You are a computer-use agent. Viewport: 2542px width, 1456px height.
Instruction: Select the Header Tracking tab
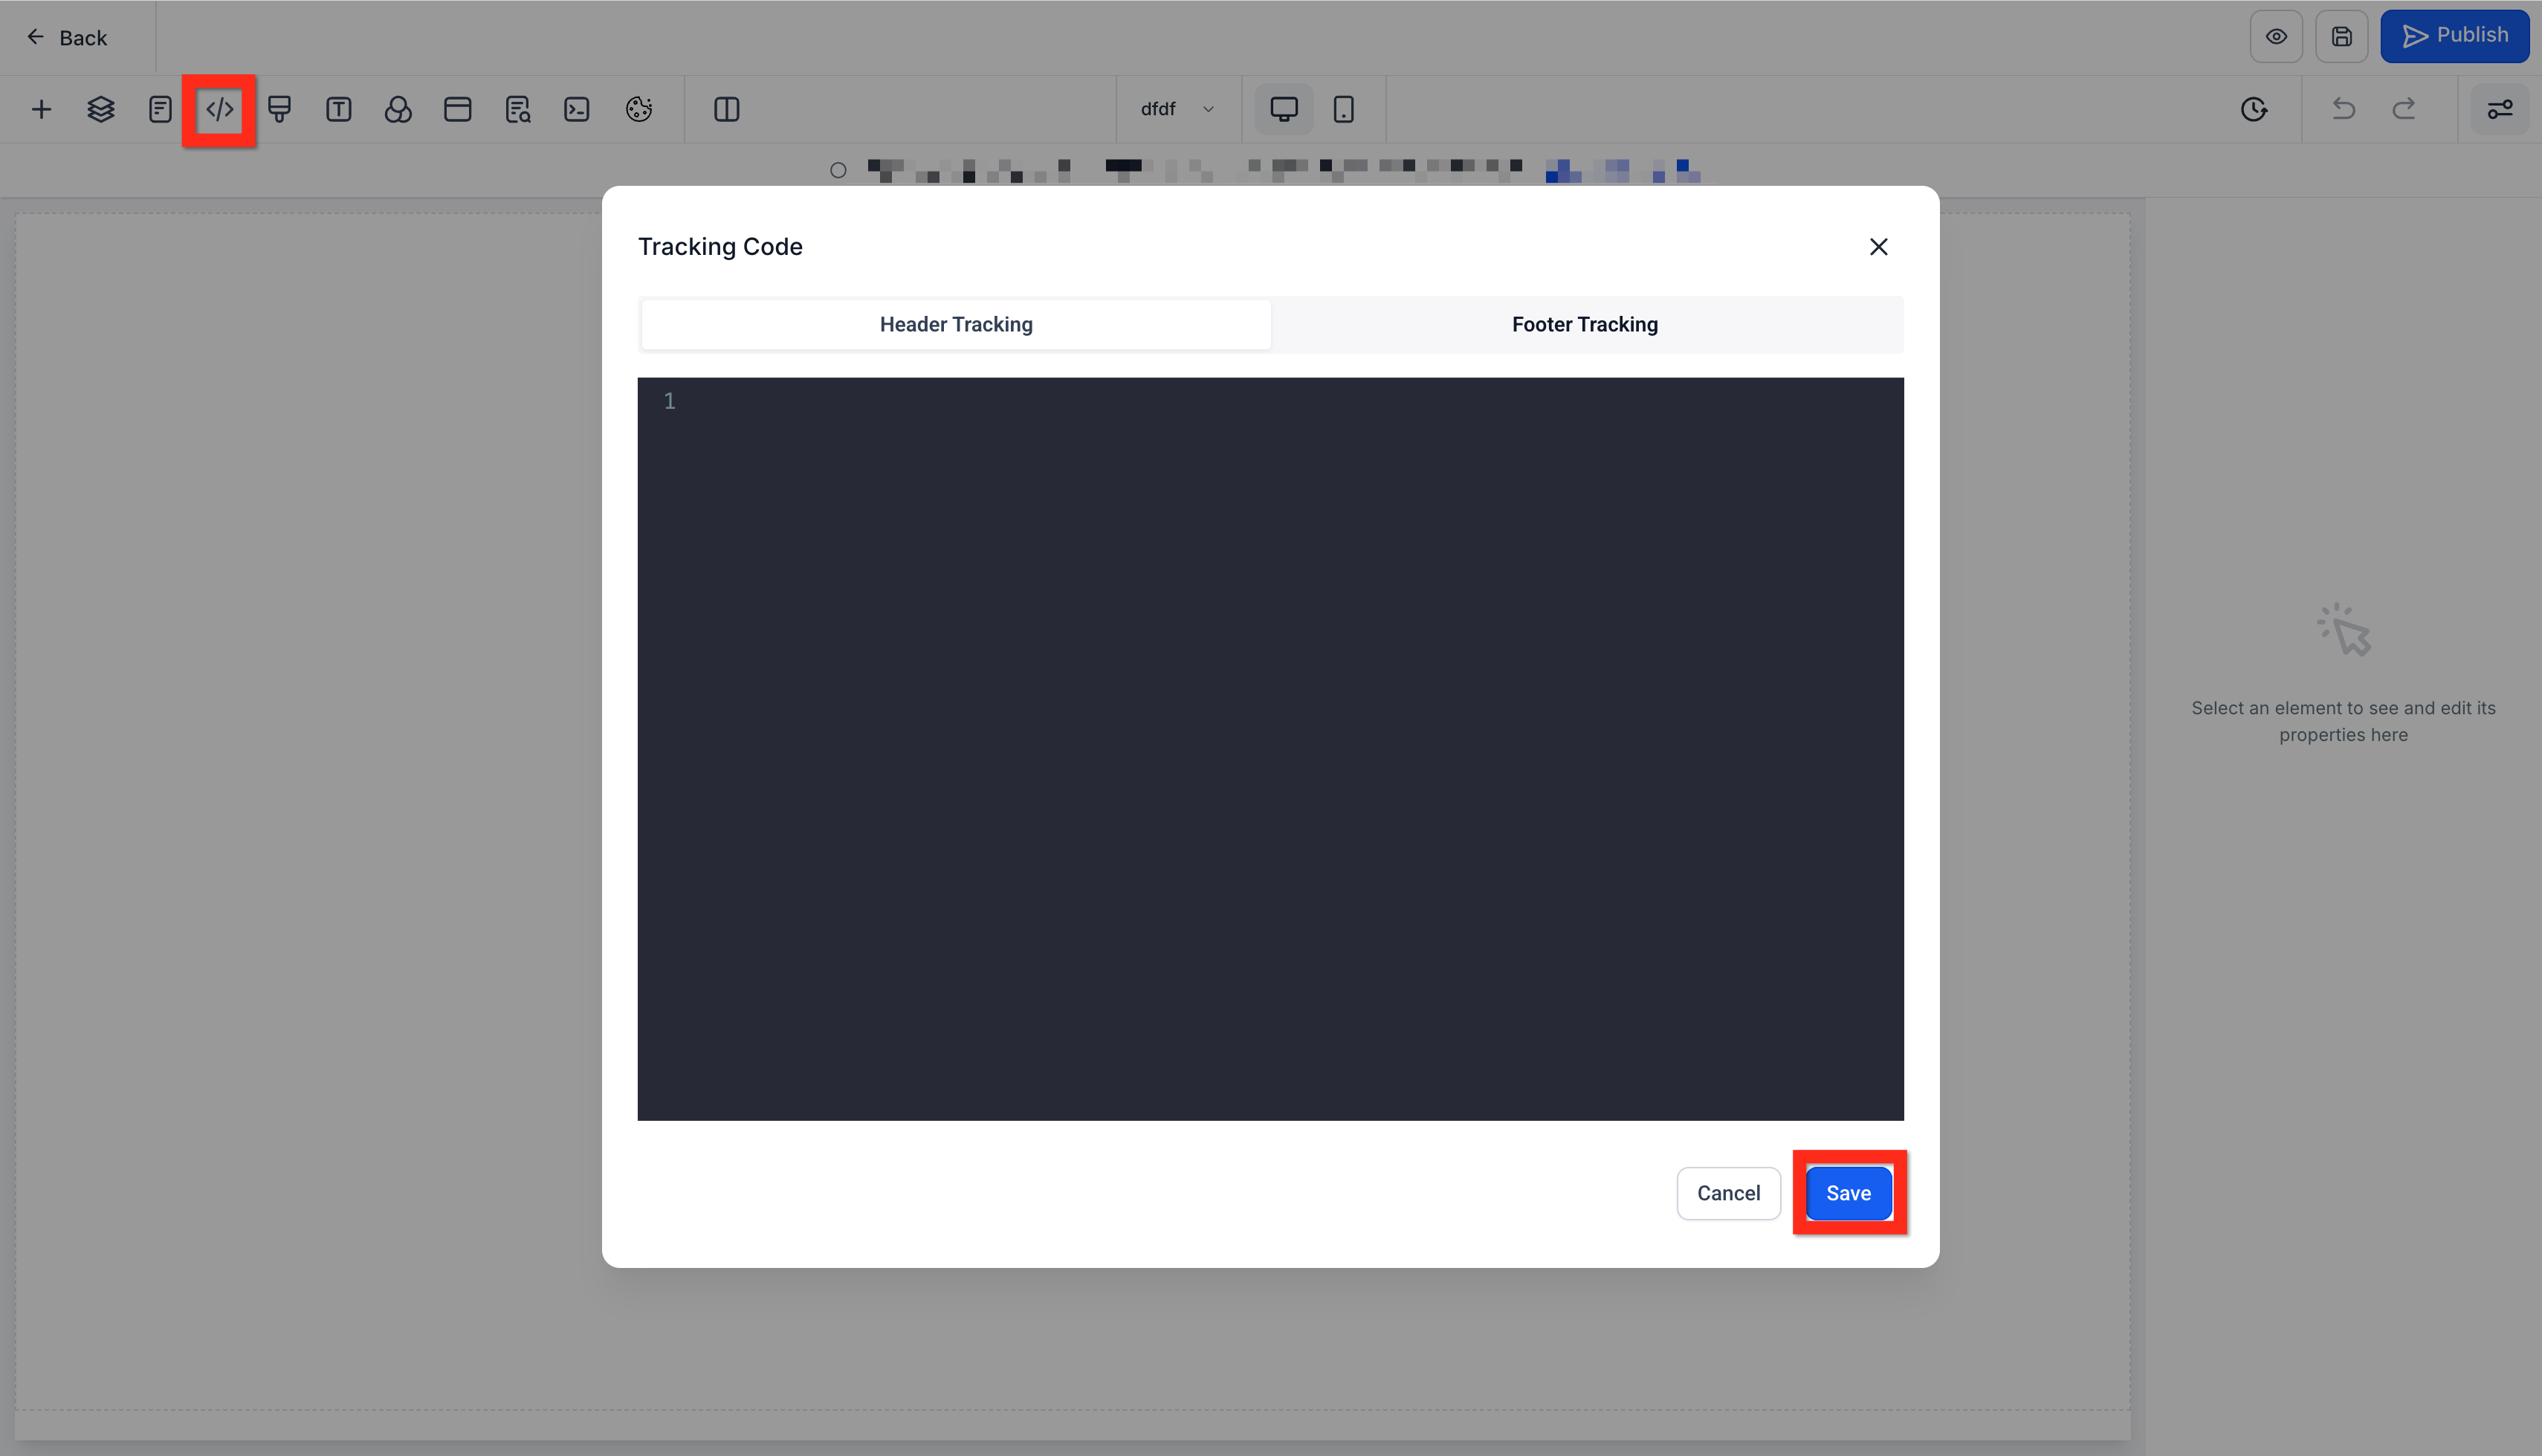click(x=955, y=324)
